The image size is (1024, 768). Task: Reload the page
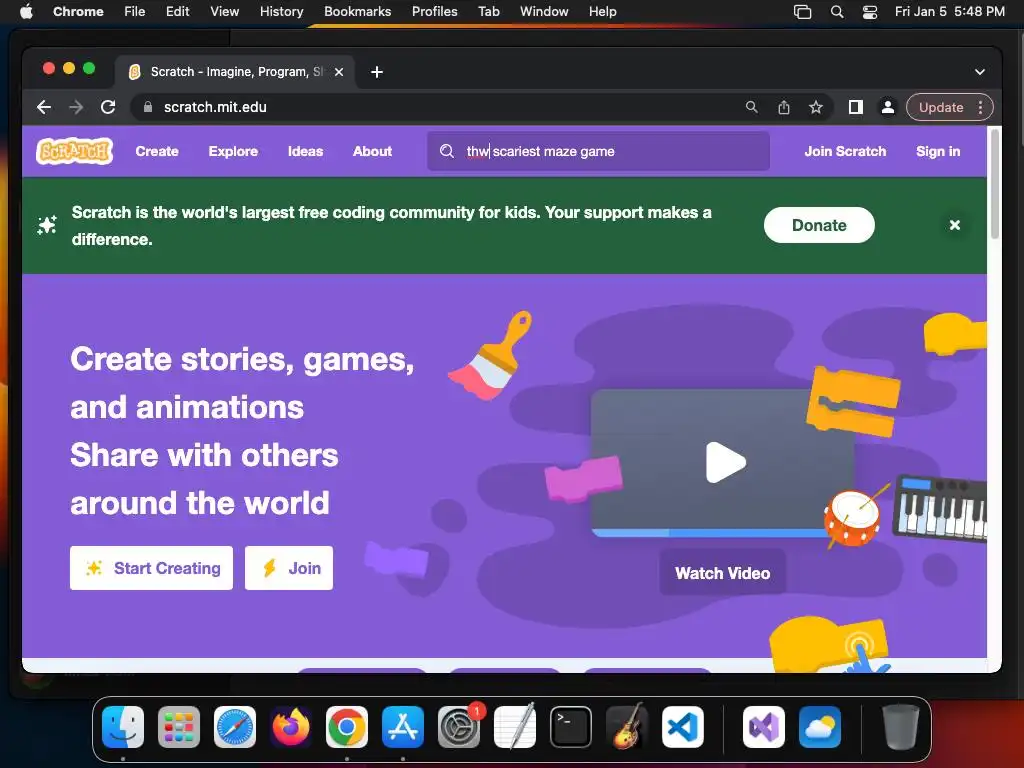(108, 107)
